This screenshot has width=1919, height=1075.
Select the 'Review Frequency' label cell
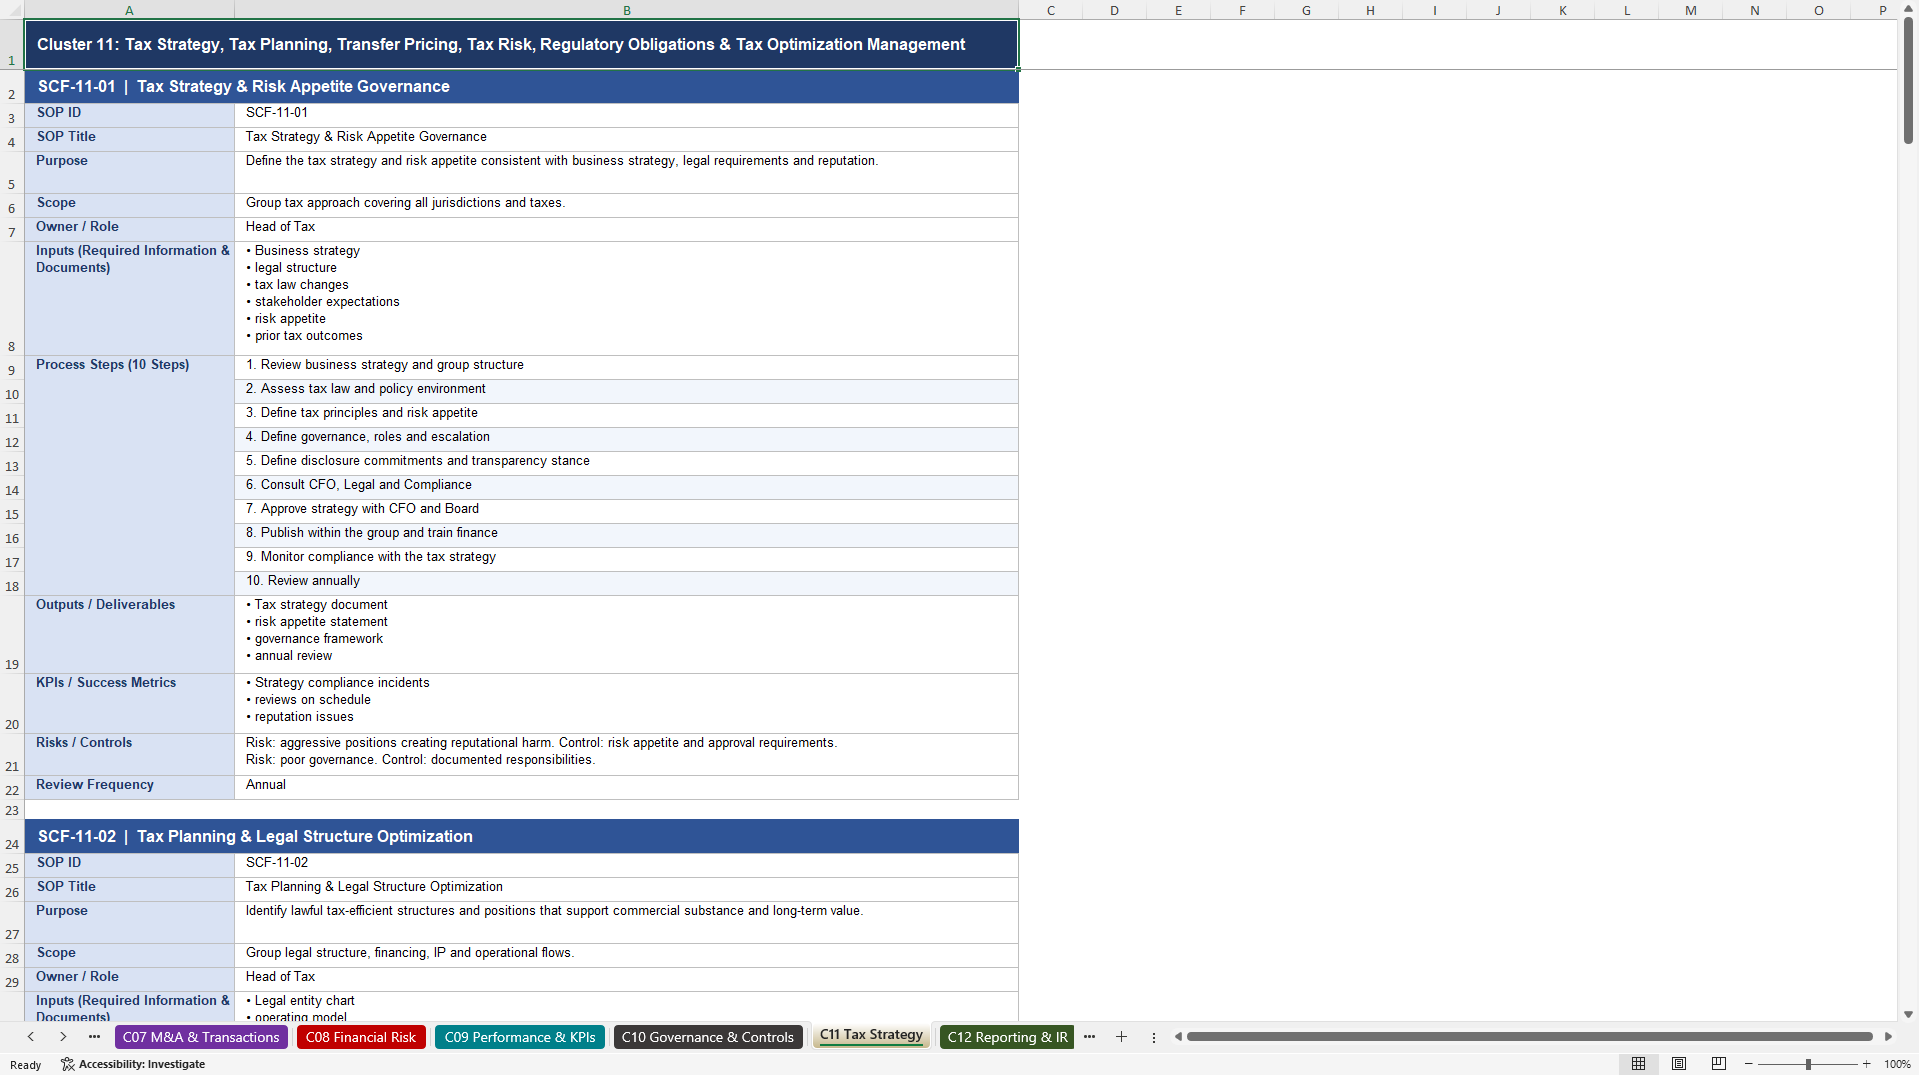tap(129, 786)
